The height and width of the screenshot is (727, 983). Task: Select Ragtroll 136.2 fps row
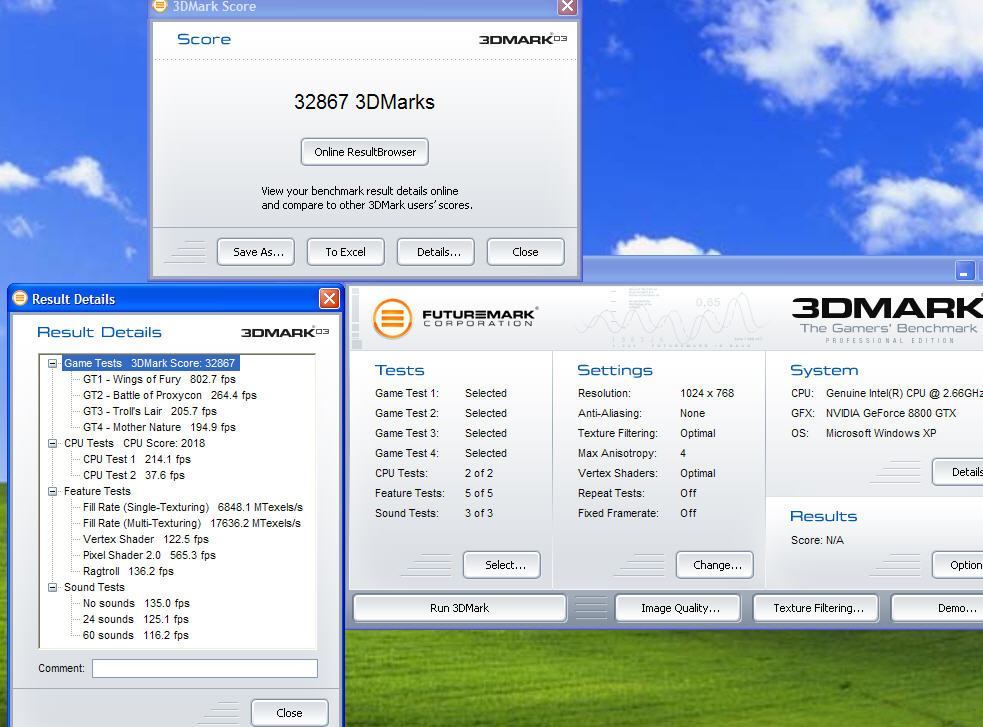point(129,571)
